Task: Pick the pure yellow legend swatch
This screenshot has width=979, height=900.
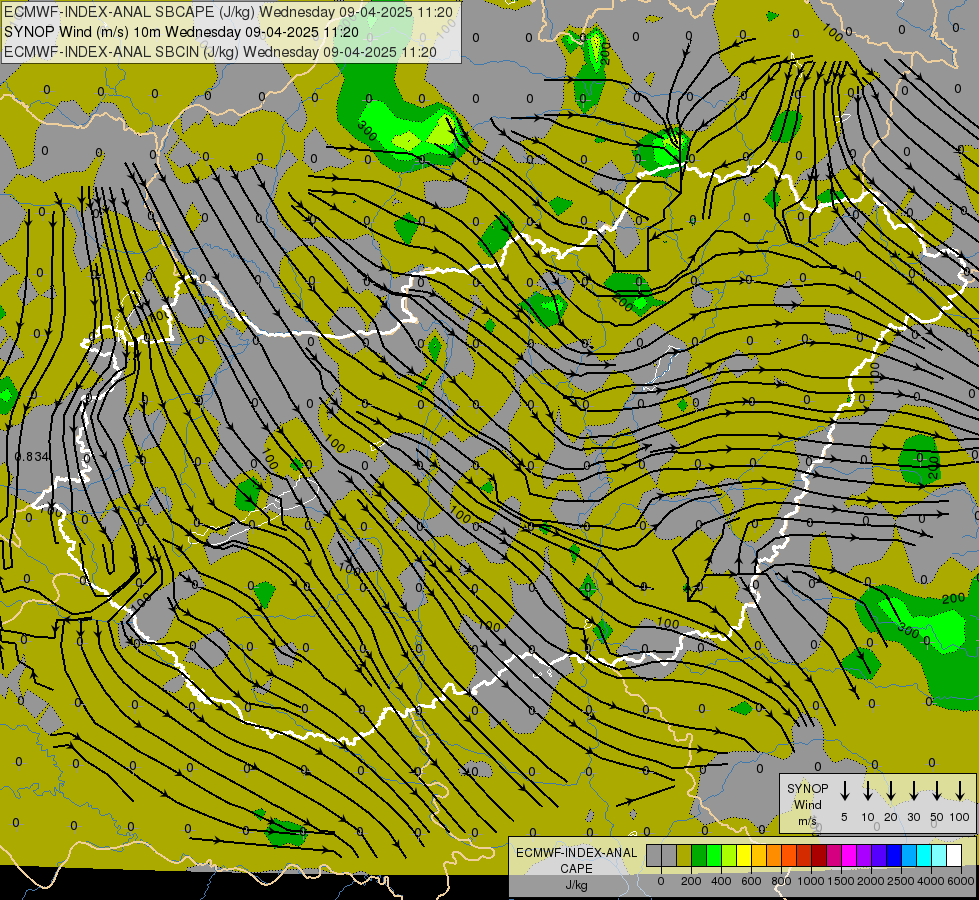Action: [744, 855]
